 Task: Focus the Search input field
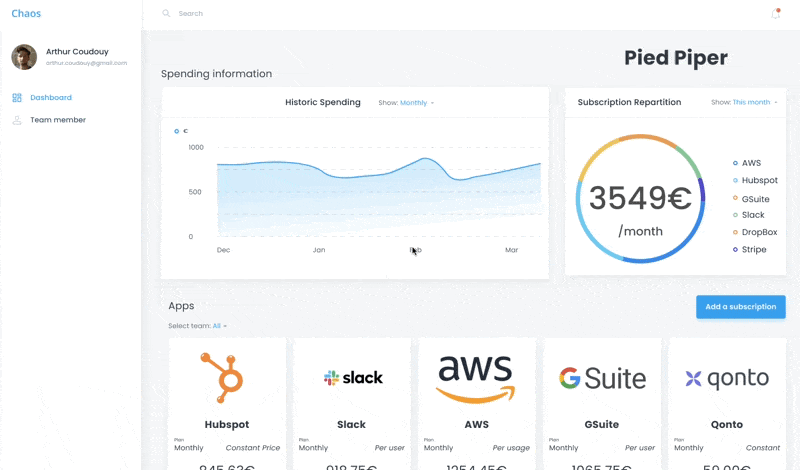pos(191,14)
